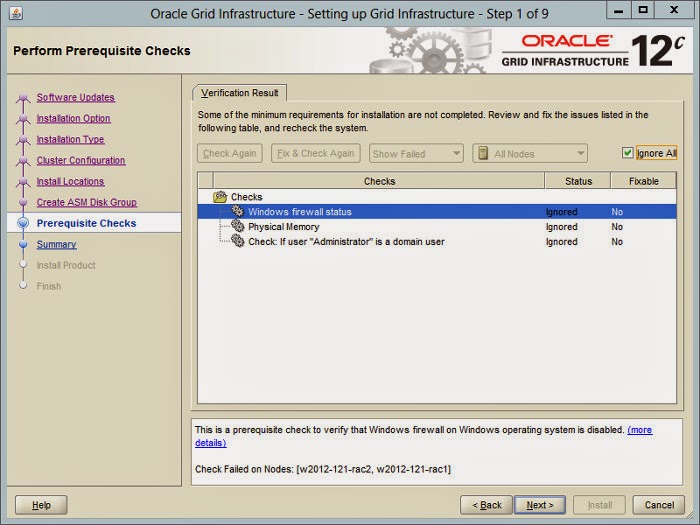Click the Prerequisite Checks step marker circle
The width and height of the screenshot is (700, 525).
click(23, 223)
